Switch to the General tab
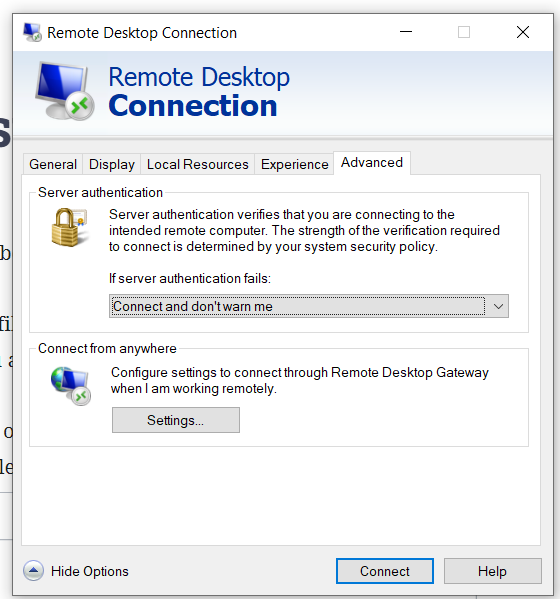 tap(53, 164)
